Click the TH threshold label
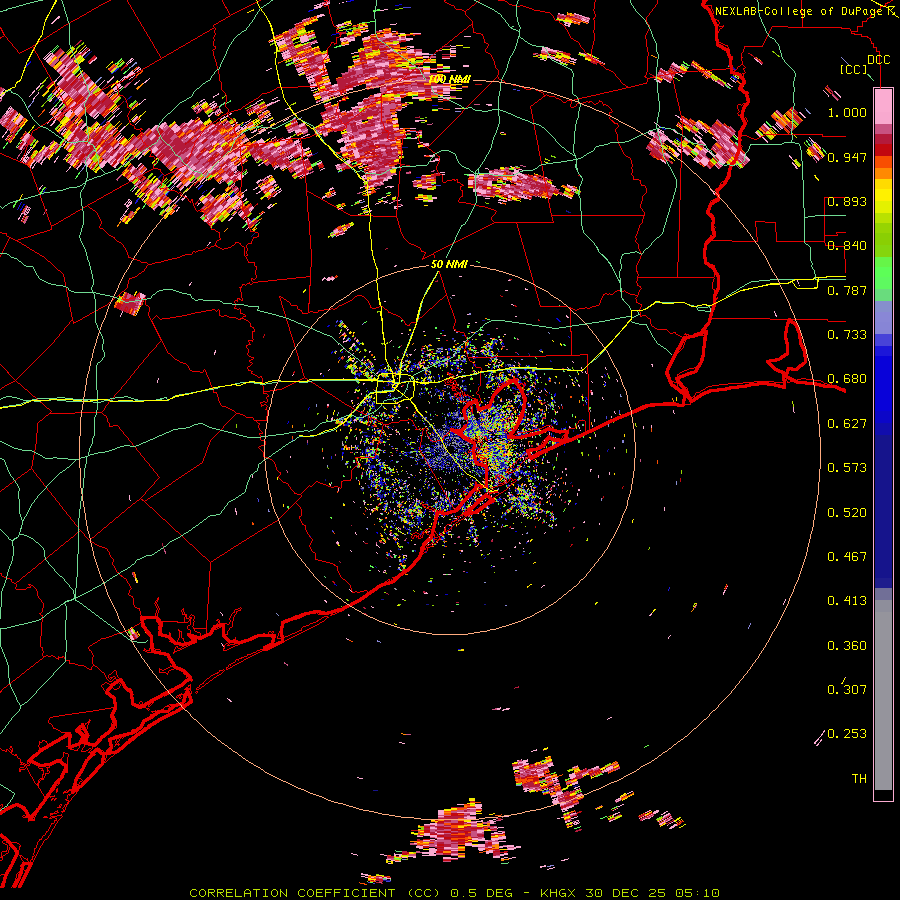This screenshot has width=900, height=900. (859, 779)
